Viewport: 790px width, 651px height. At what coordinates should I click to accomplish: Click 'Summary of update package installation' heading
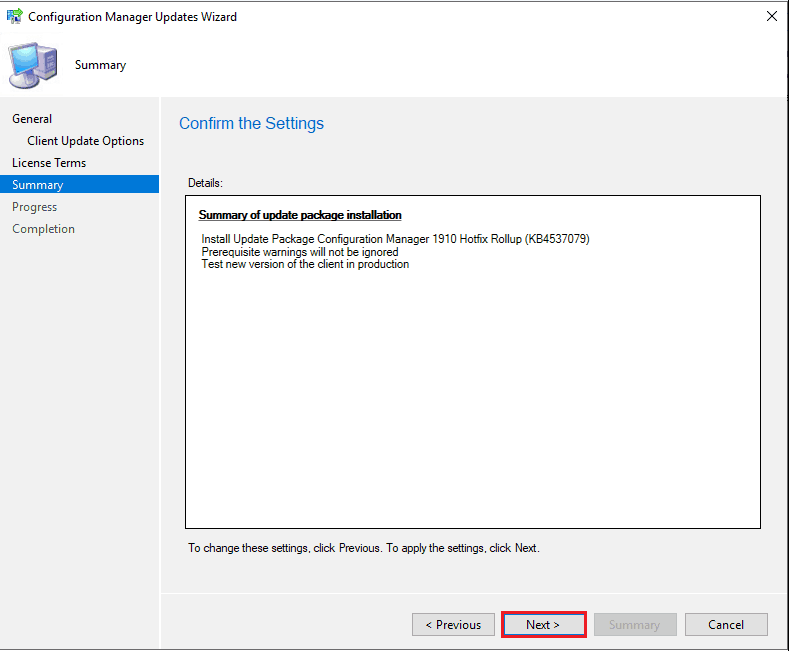click(300, 215)
